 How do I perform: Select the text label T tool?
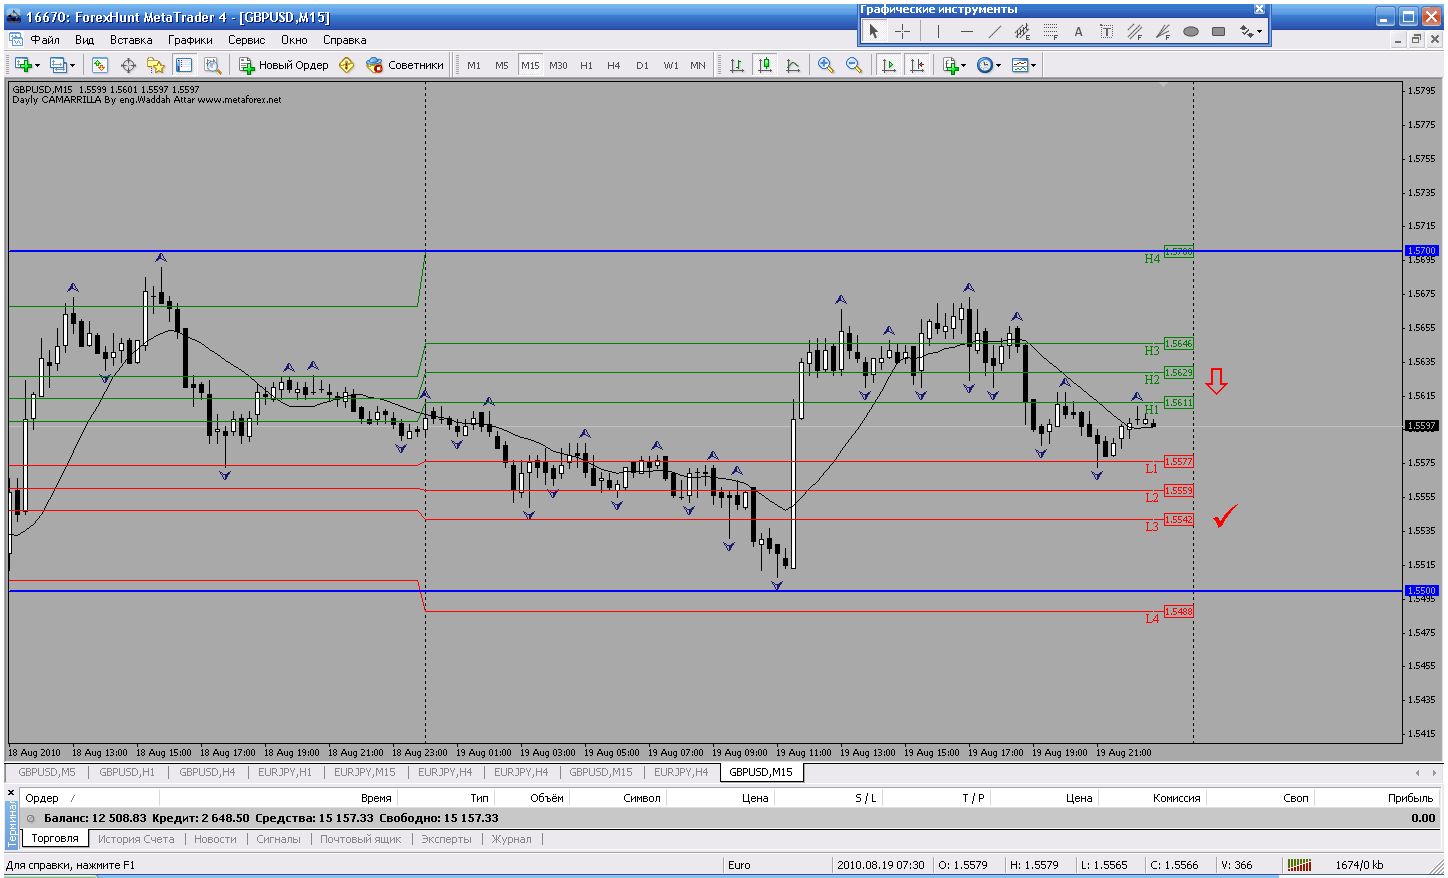(1106, 31)
